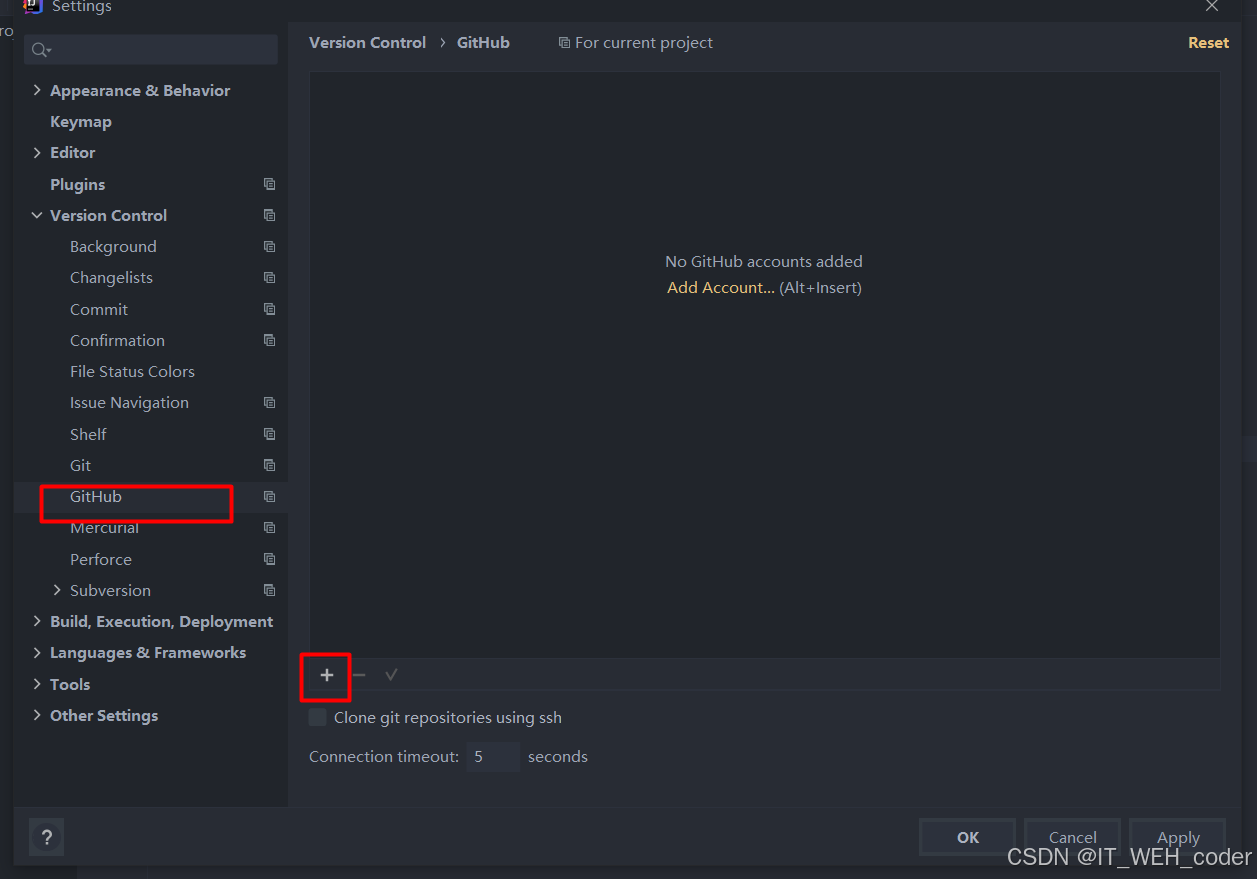Image resolution: width=1257 pixels, height=879 pixels.
Task: Click project-level icon next to Confirmation
Action: tap(269, 340)
